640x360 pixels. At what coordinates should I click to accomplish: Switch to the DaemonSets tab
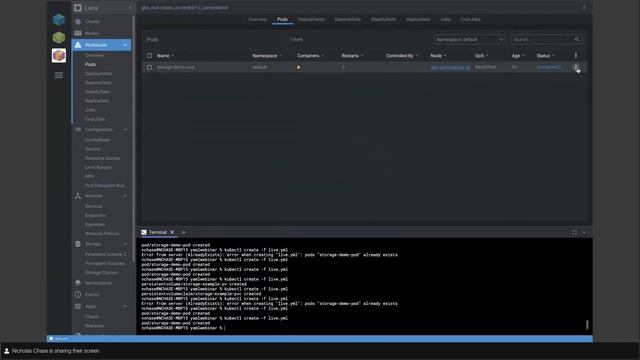click(348, 20)
